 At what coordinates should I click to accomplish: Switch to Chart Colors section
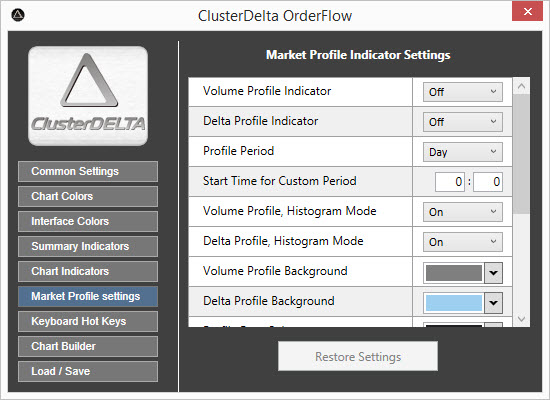tap(88, 196)
